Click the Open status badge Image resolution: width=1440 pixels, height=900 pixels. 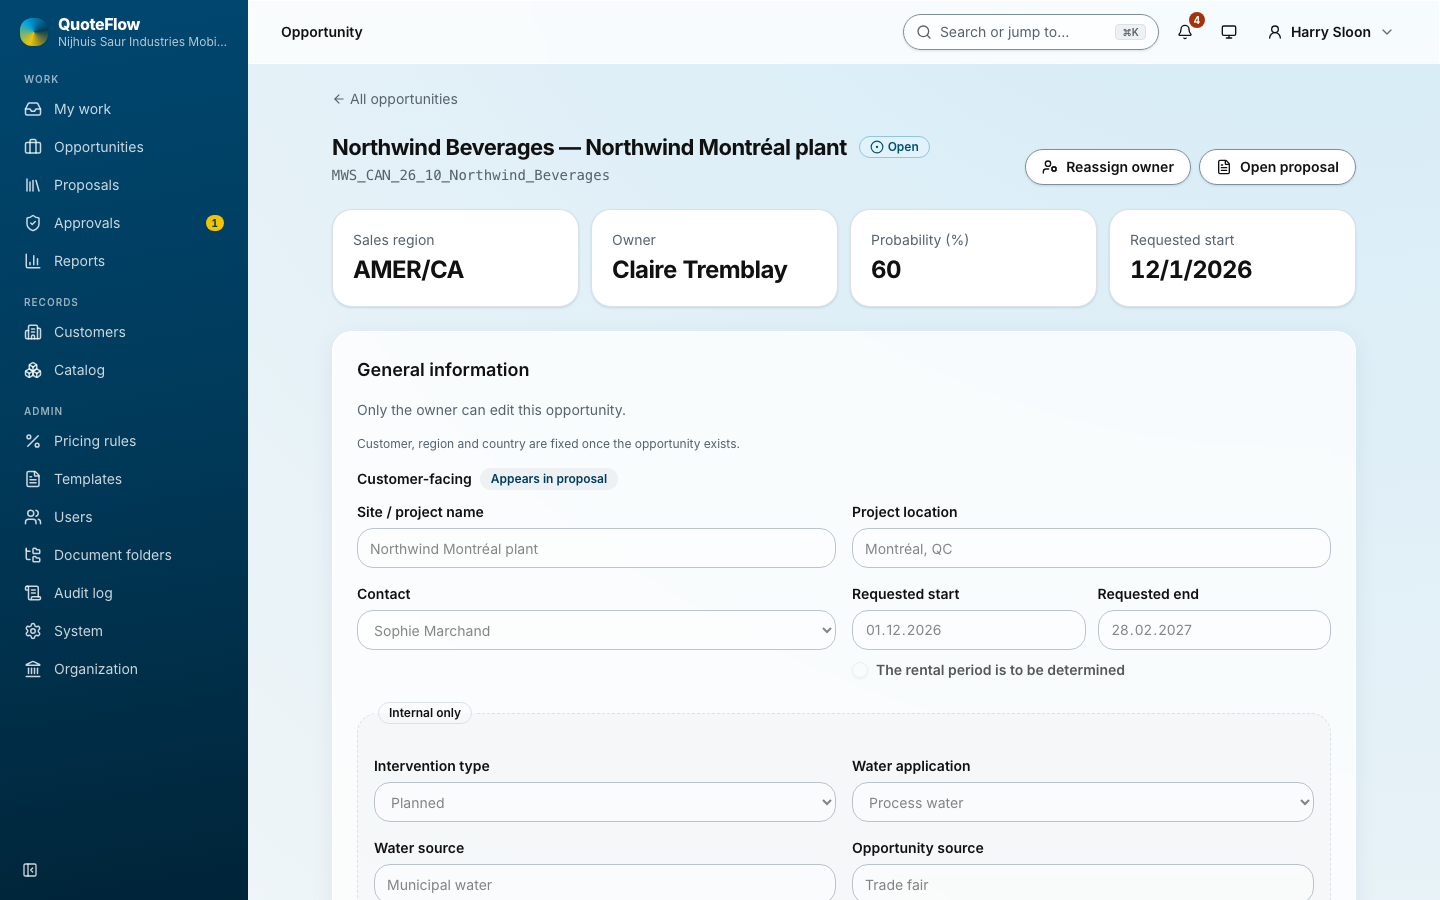click(x=894, y=147)
